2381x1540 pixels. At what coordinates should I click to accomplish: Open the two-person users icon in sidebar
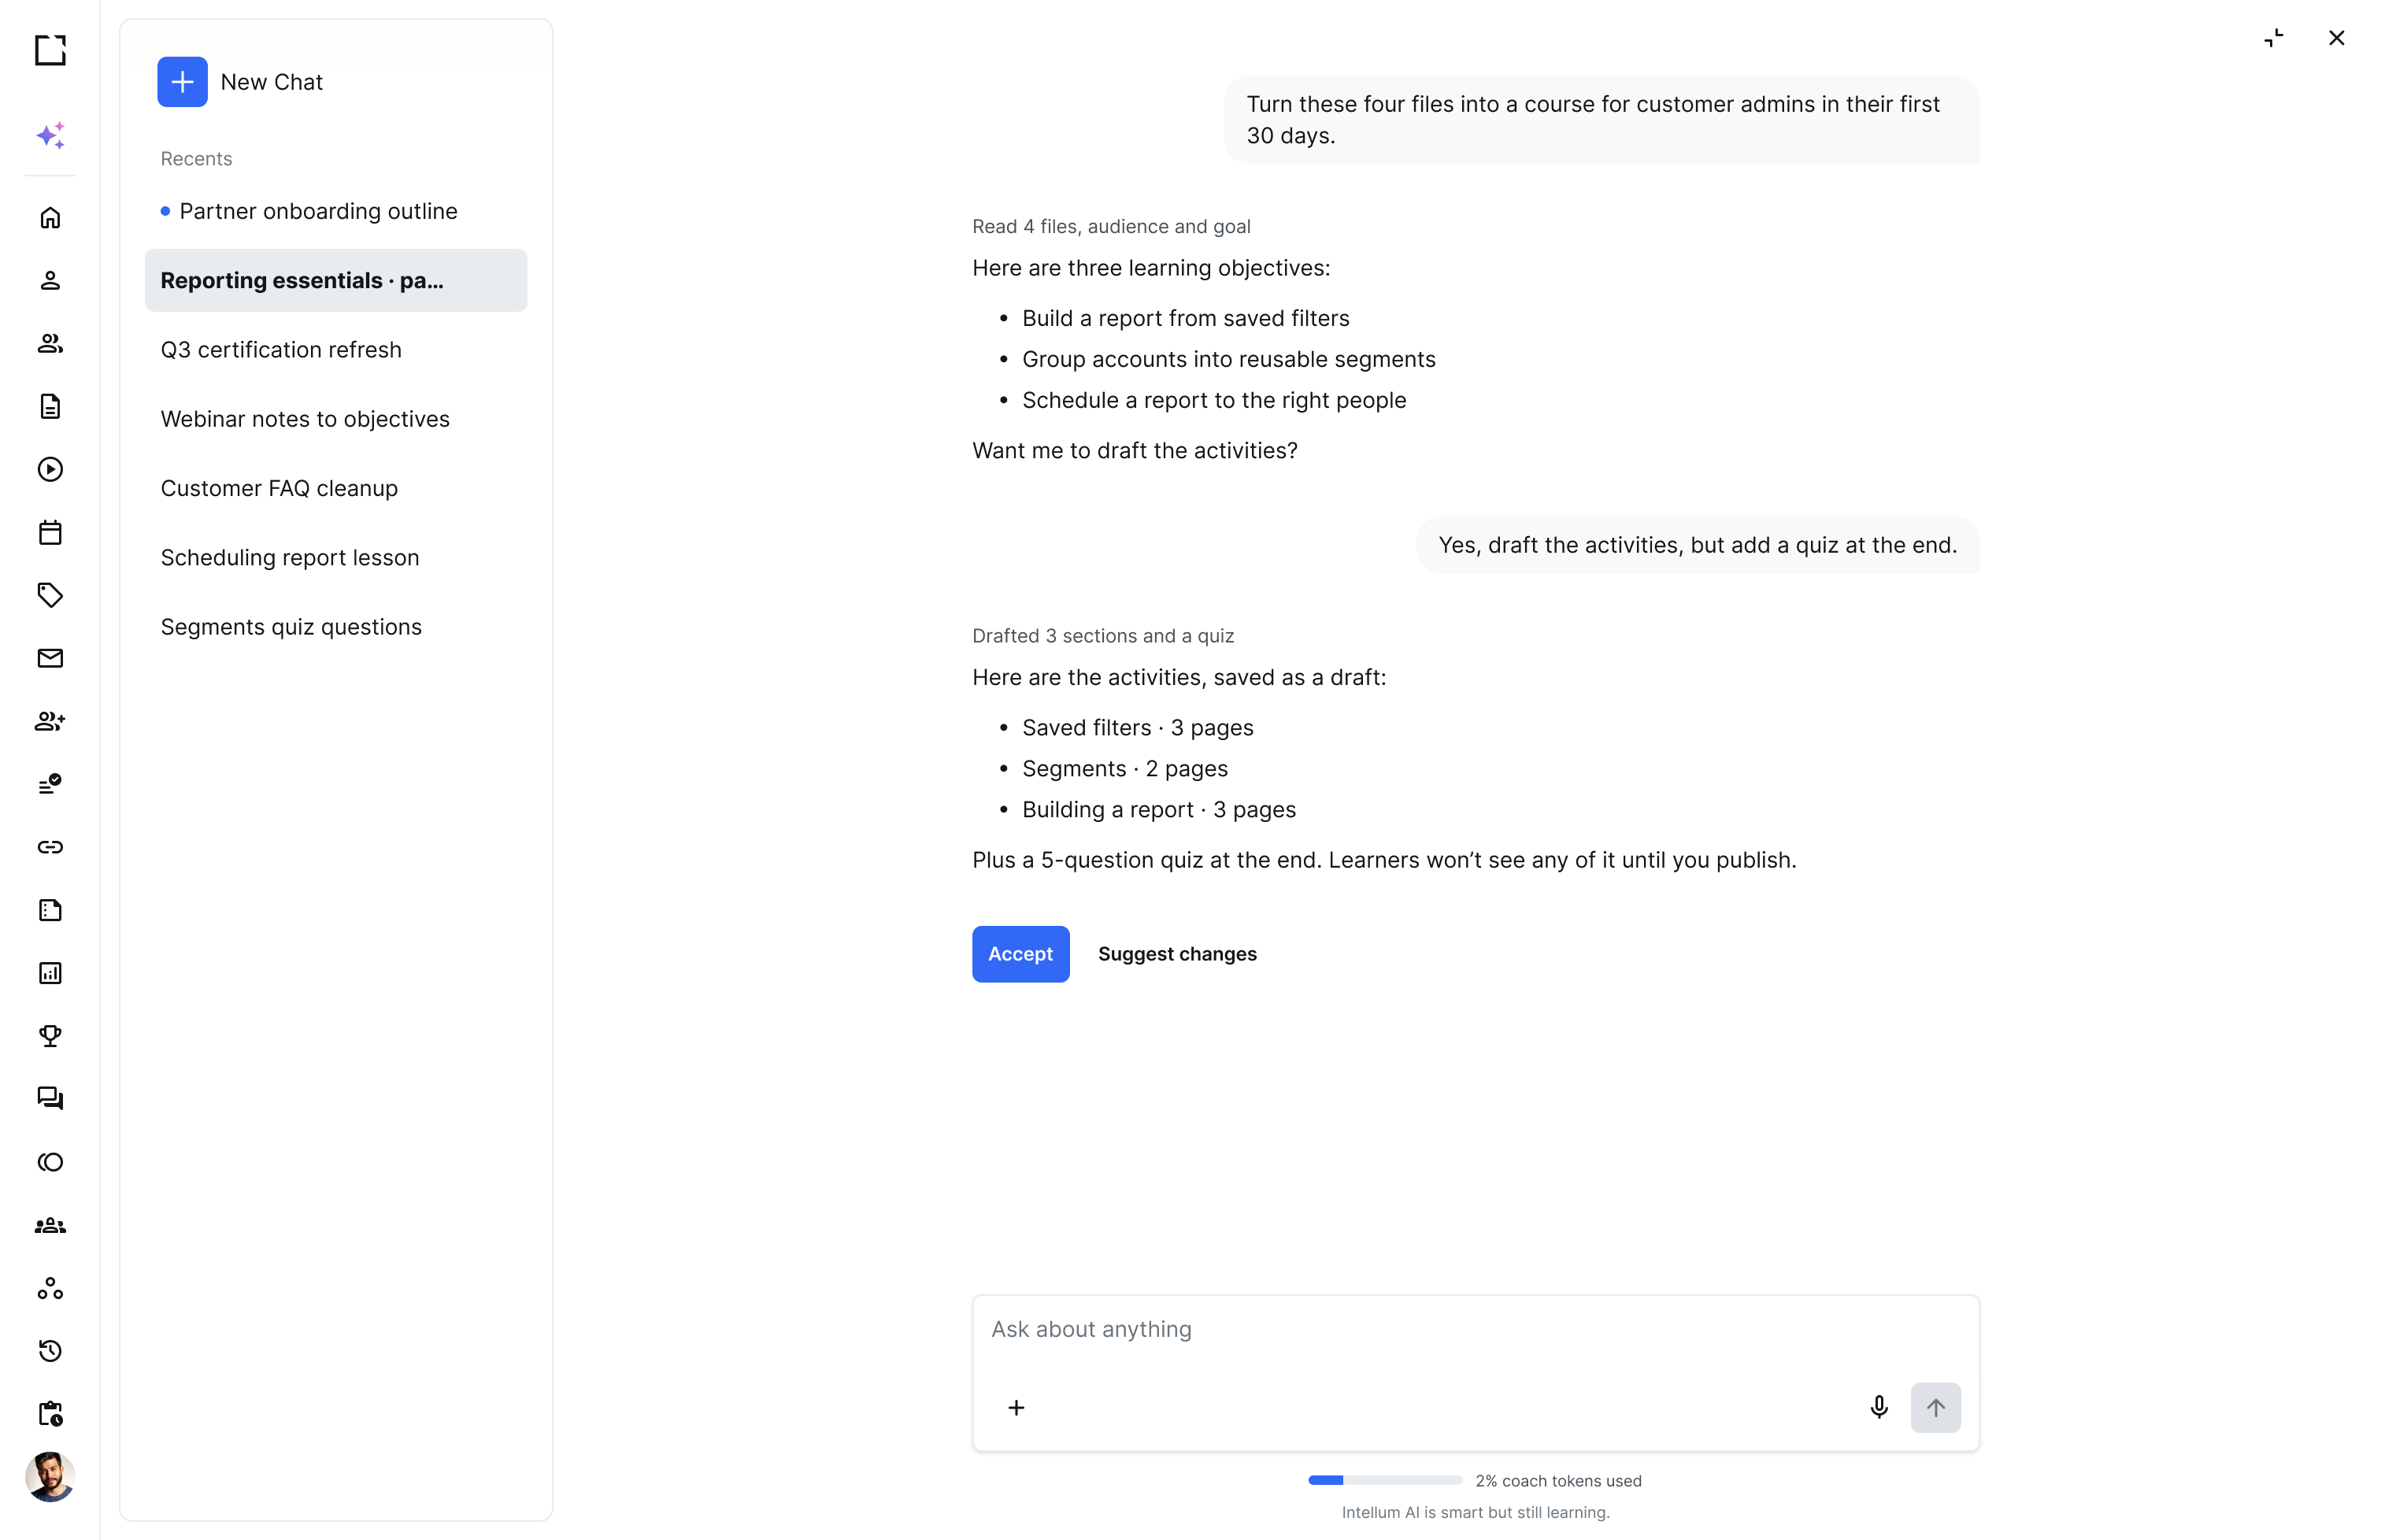[x=50, y=344]
